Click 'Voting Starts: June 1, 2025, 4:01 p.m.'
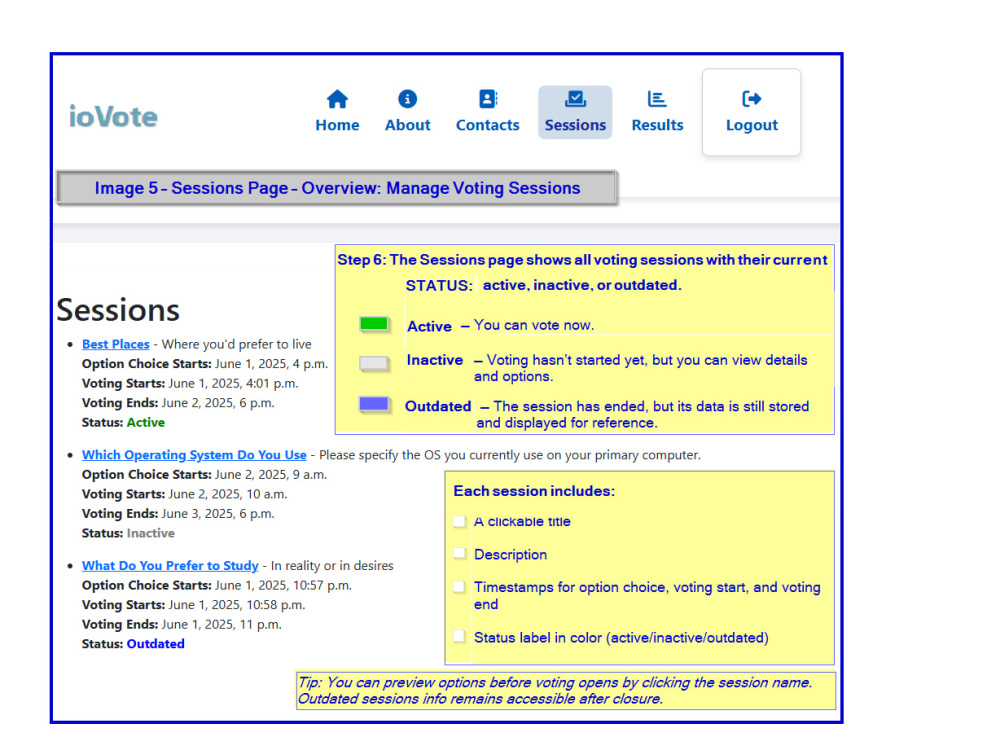Screen dimensions: 1000x750 (x=190, y=383)
